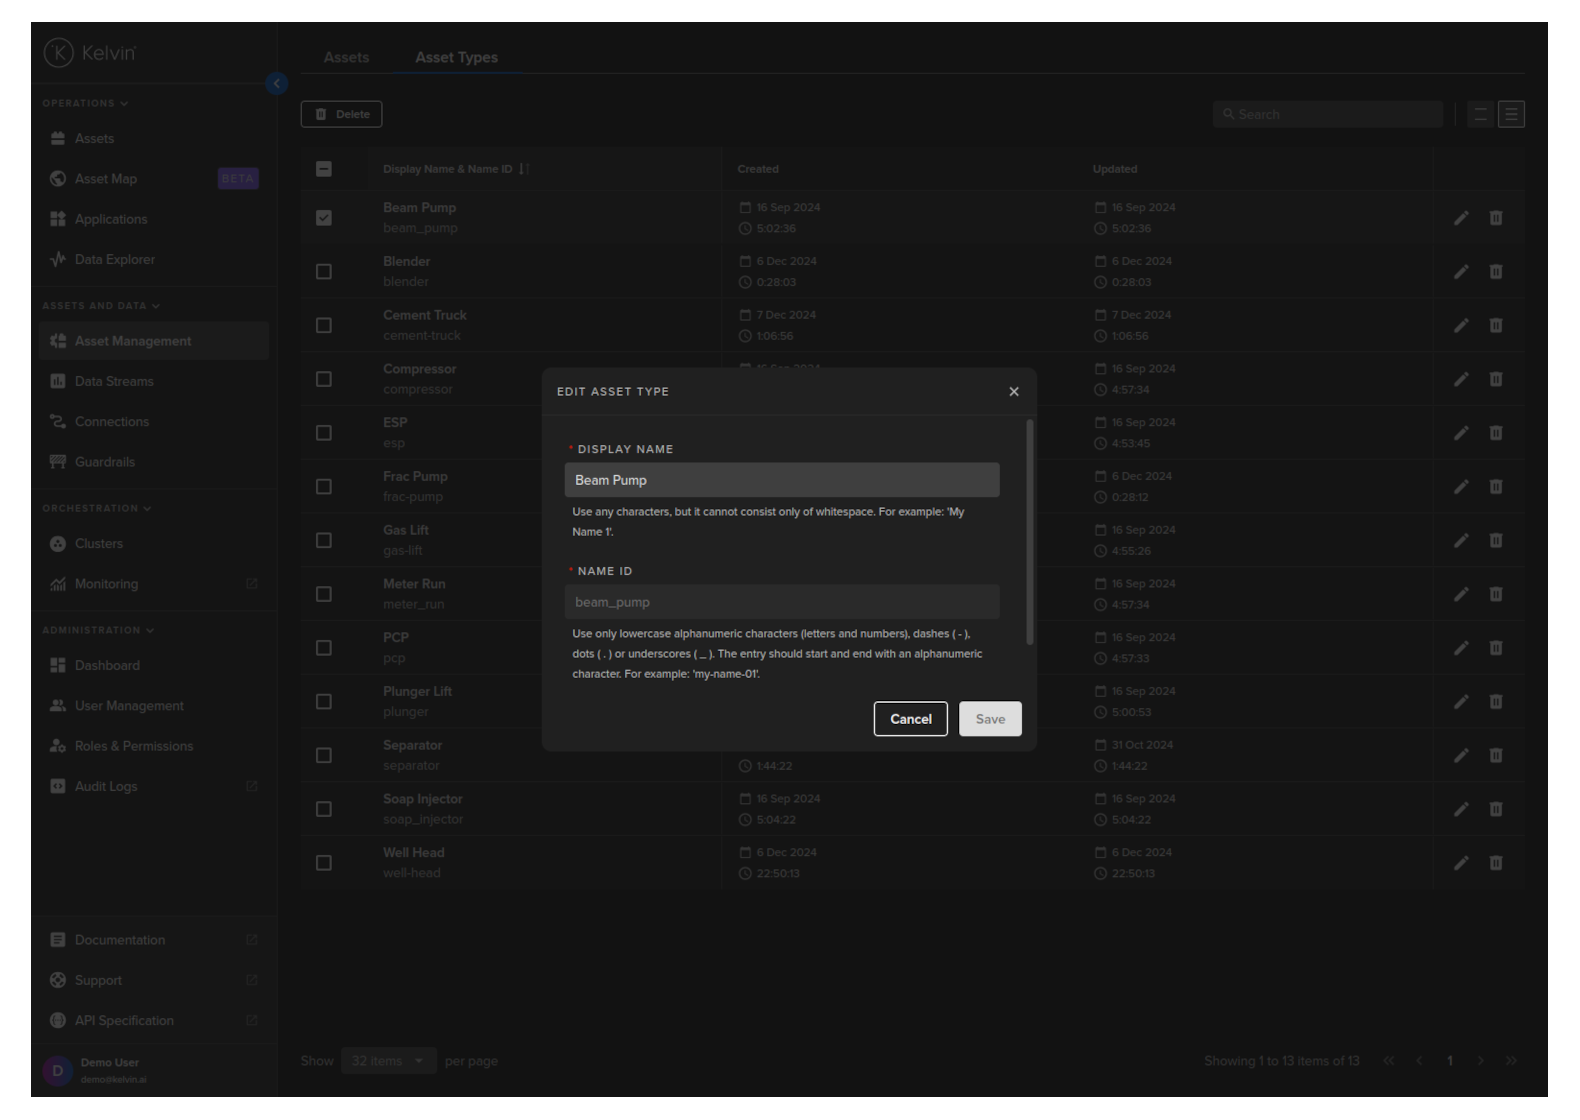Close the Edit Asset Type dialog
1580x1120 pixels.
coord(1014,392)
